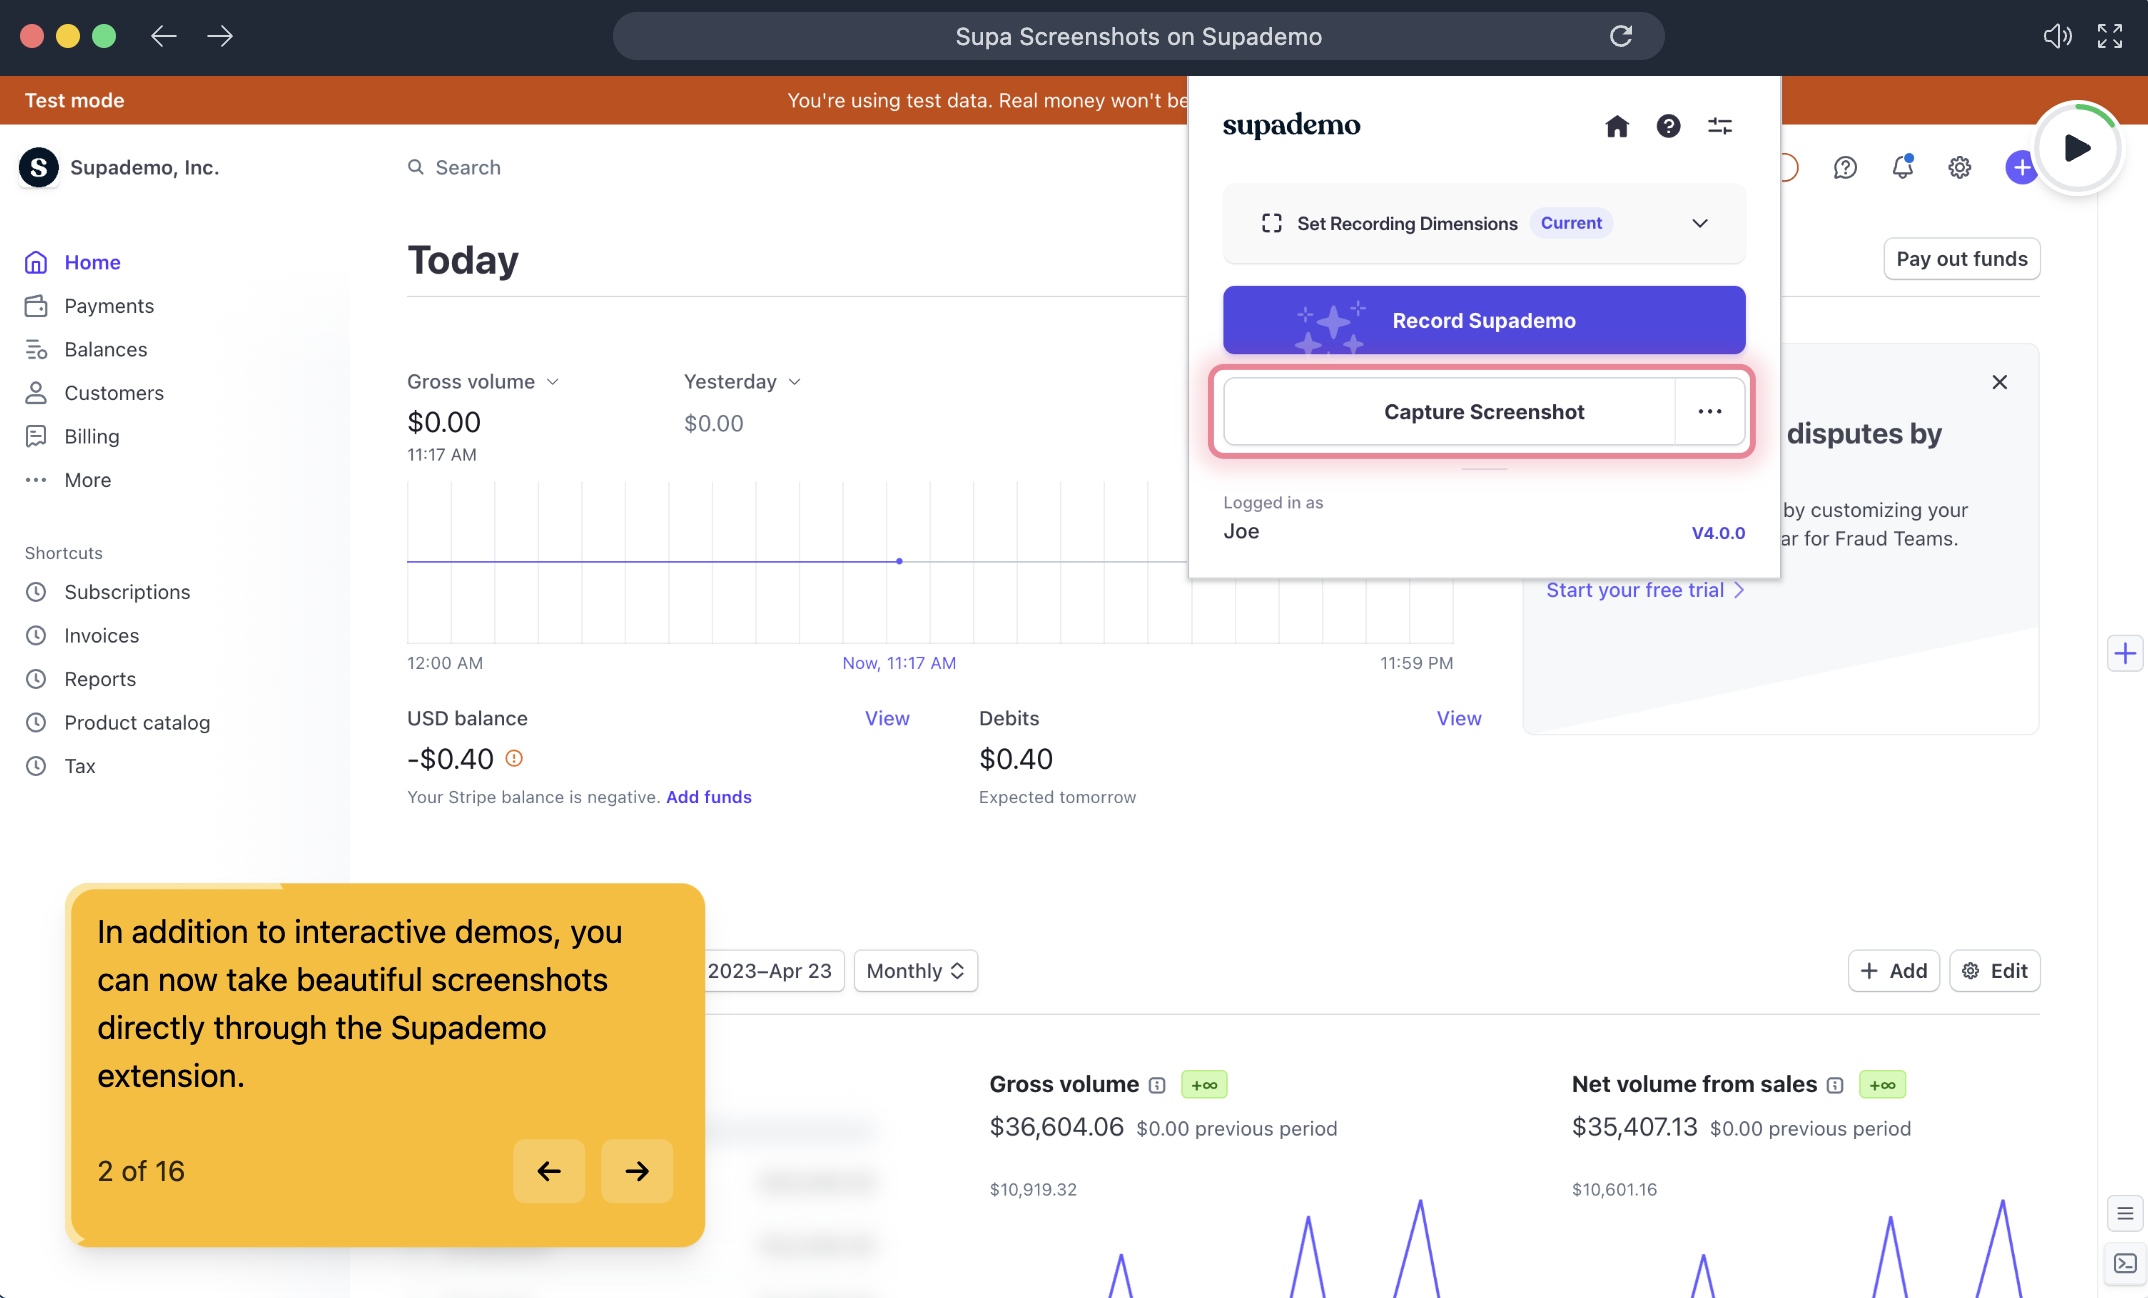Open the Stripe settings gear icon

coord(1959,168)
